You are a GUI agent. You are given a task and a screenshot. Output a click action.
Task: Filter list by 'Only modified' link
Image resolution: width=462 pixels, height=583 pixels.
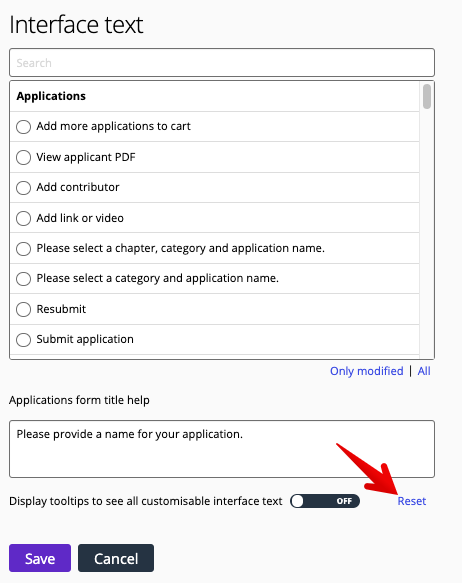pyautogui.click(x=366, y=371)
